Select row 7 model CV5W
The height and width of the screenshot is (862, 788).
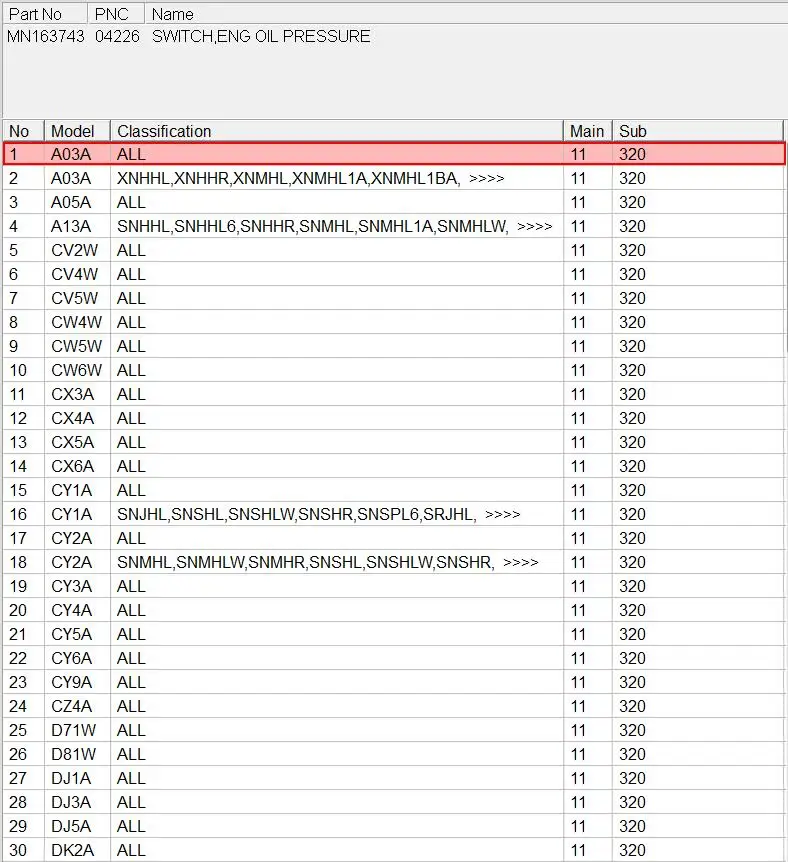click(x=74, y=299)
